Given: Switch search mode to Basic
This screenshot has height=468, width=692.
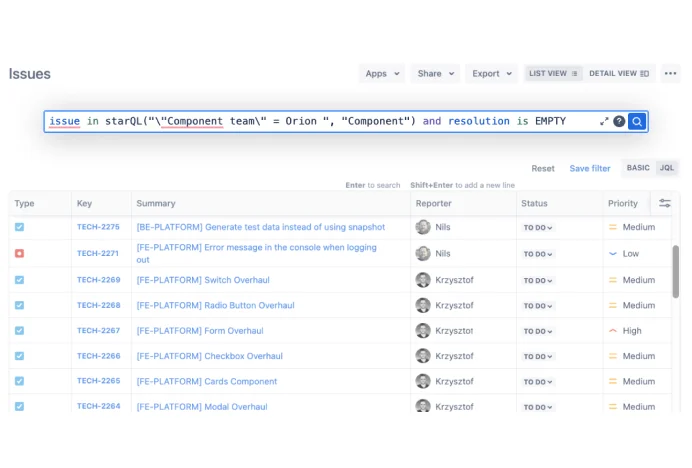Looking at the screenshot, I should tap(638, 168).
